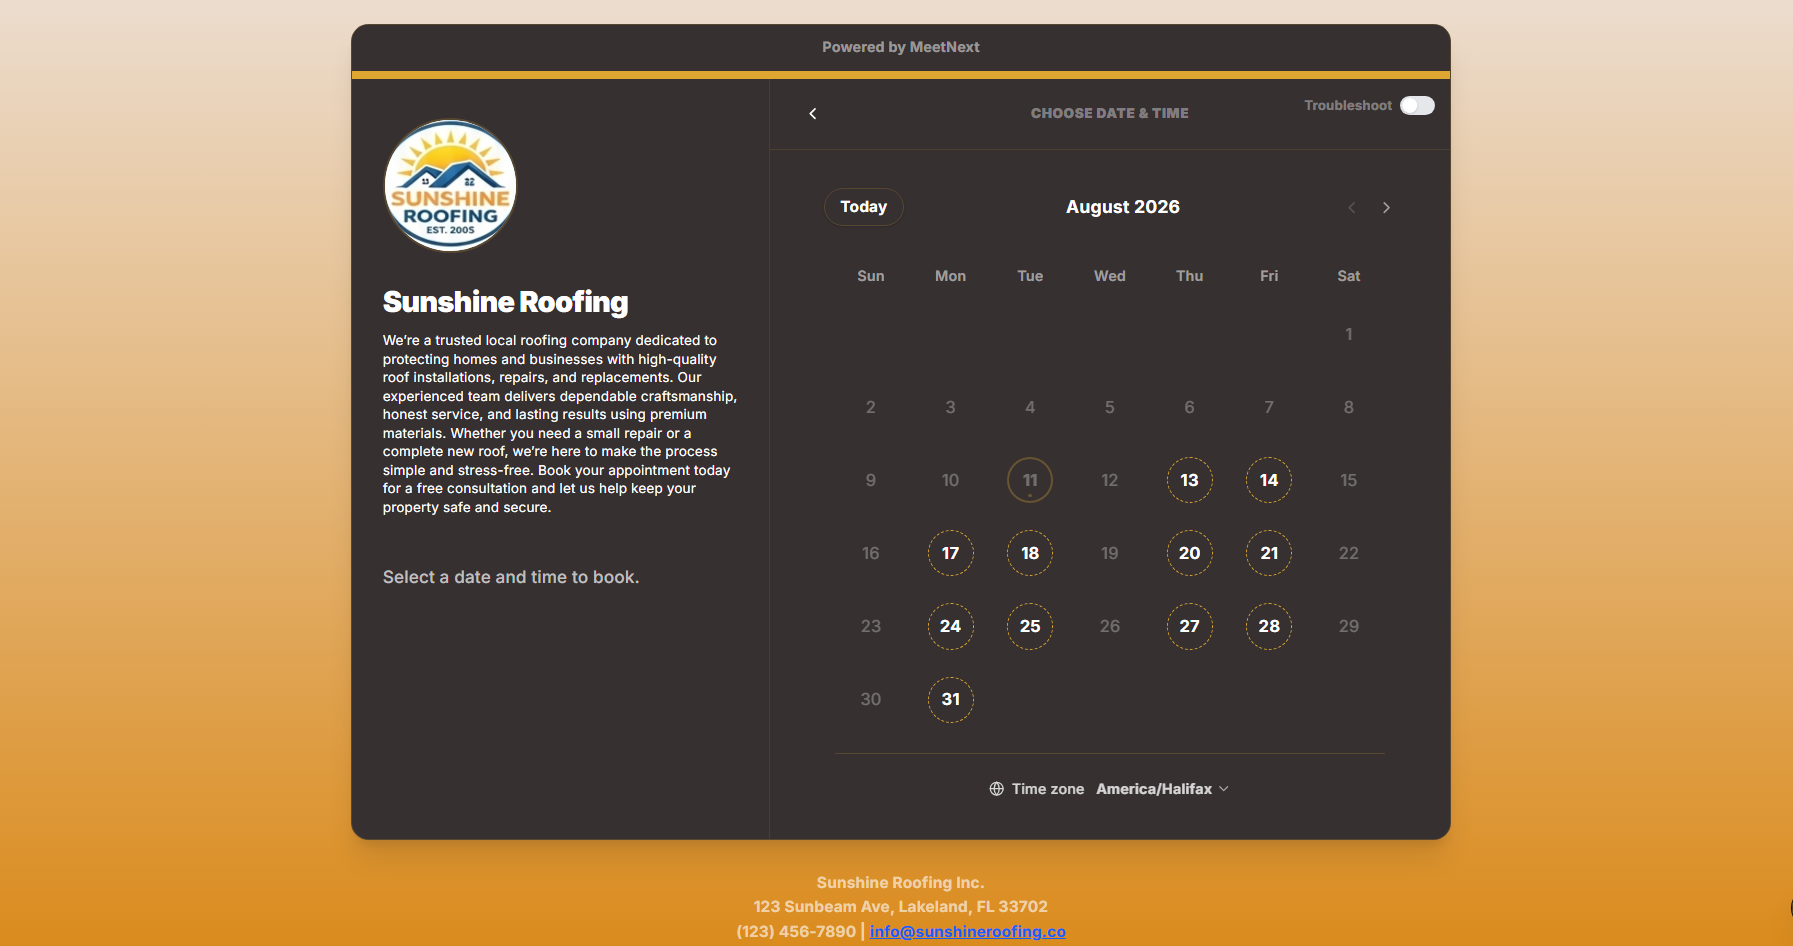The height and width of the screenshot is (946, 1793).
Task: Open the America/Halifax time zone dropdown
Action: tap(1162, 789)
